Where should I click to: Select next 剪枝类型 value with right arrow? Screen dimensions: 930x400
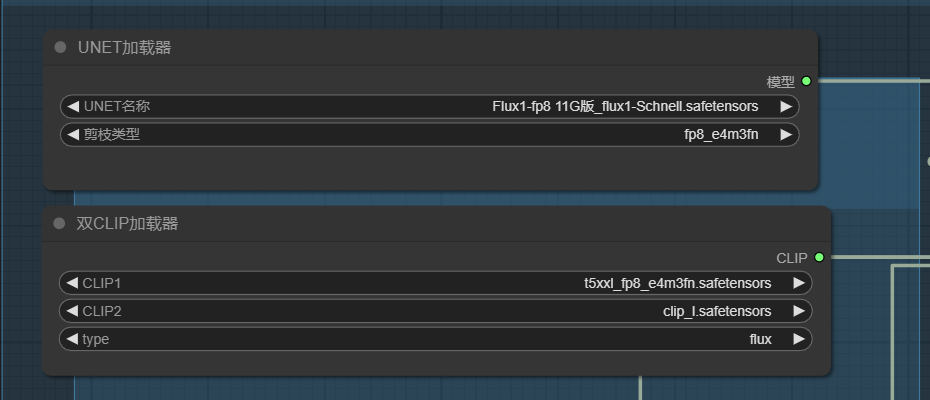coord(786,135)
